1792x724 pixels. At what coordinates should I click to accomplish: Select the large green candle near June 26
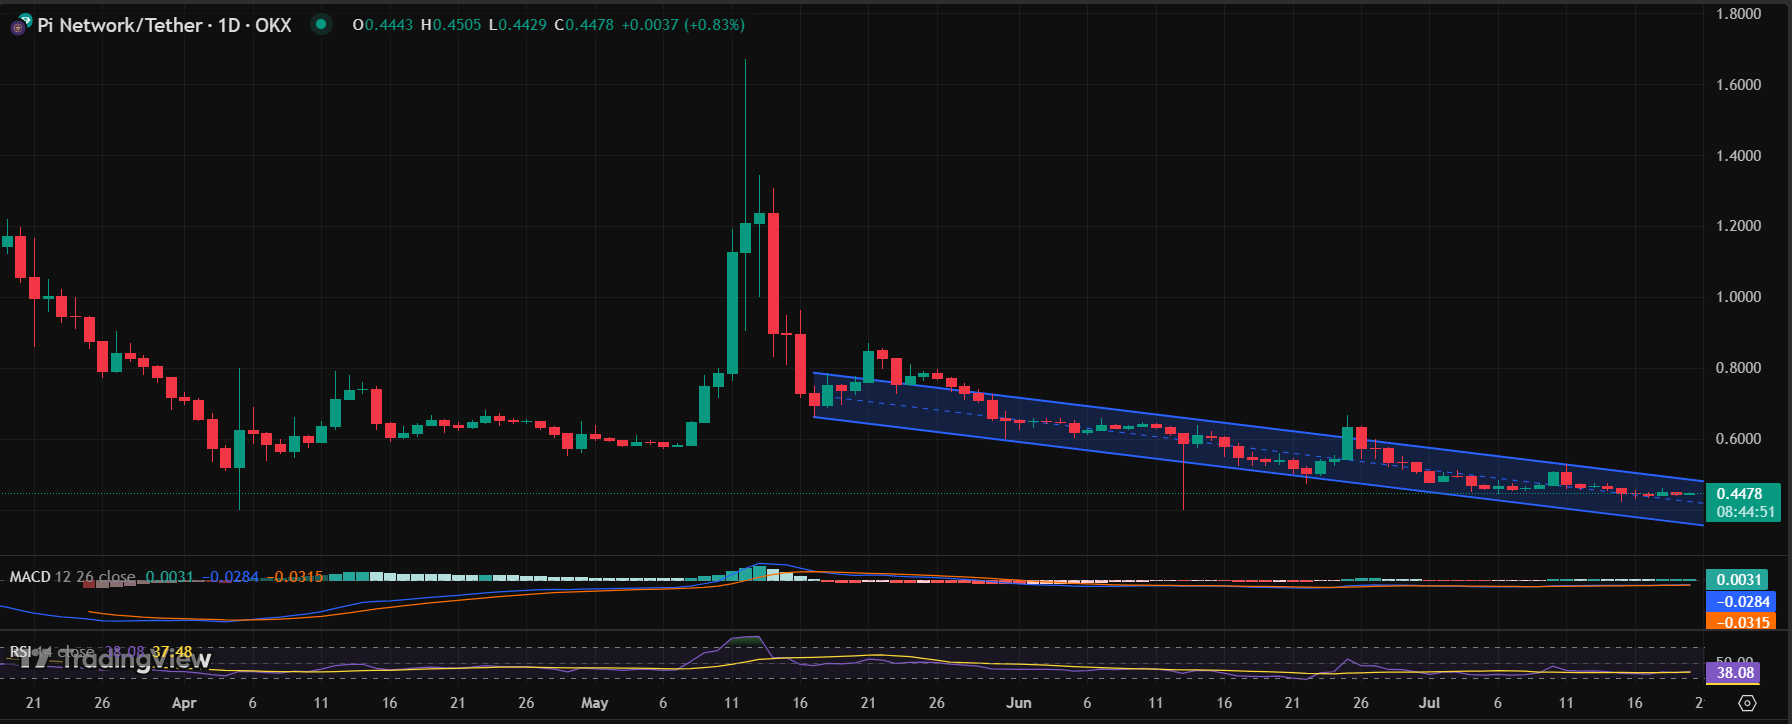click(1347, 443)
